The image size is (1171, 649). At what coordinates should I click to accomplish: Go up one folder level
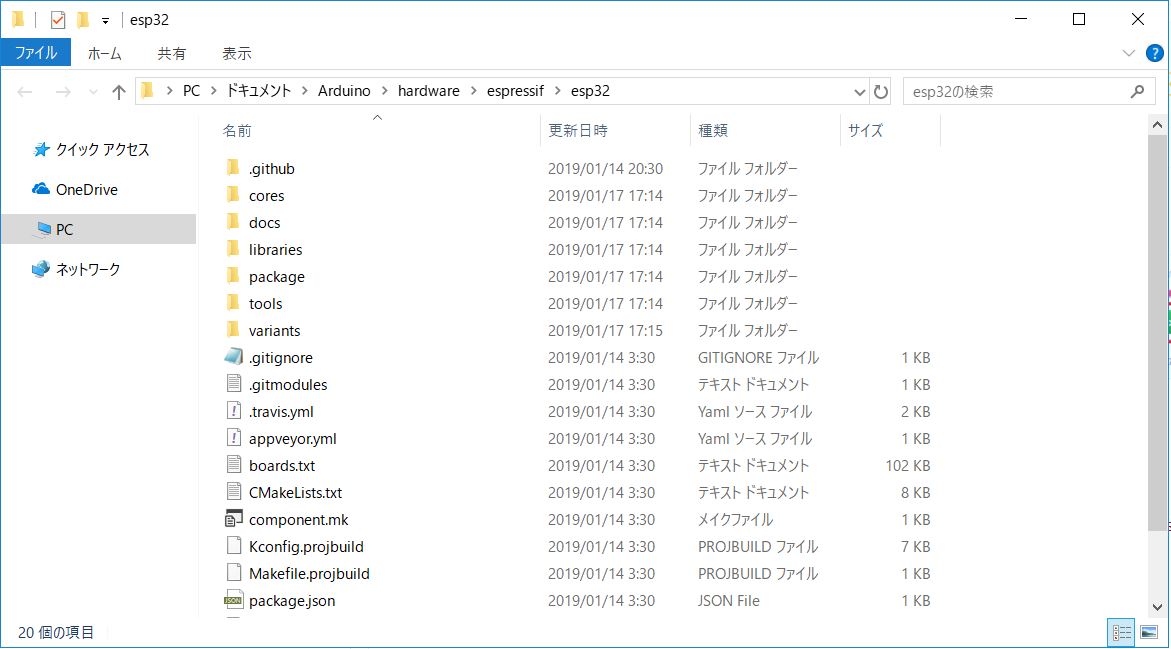[119, 92]
